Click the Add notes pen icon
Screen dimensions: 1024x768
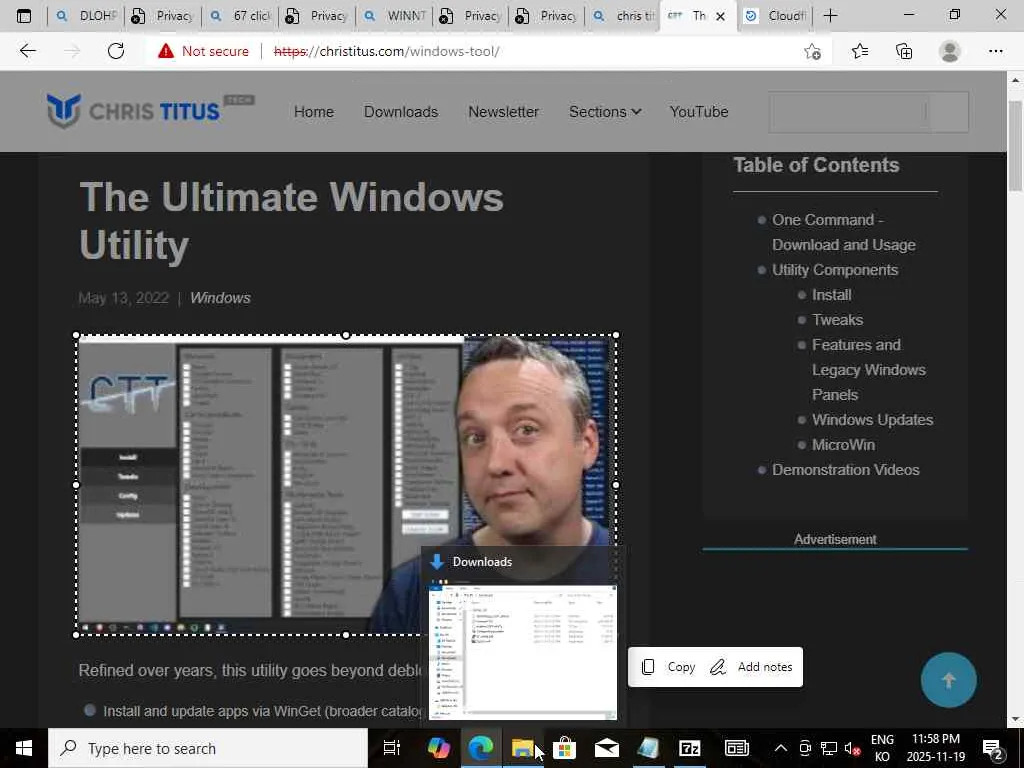718,667
